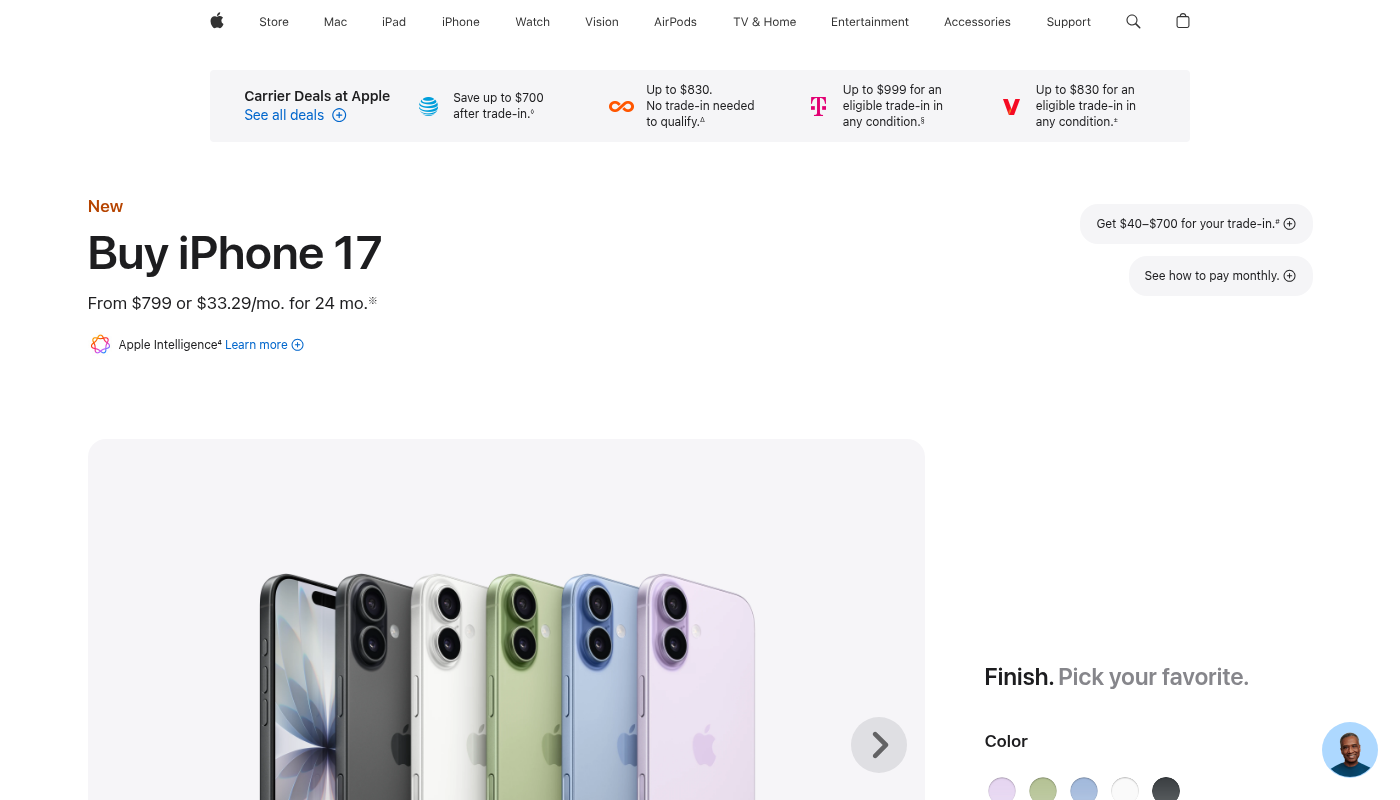Screen dimensions: 1400x800
Task: Select the sage green color option
Action: coord(1043,789)
